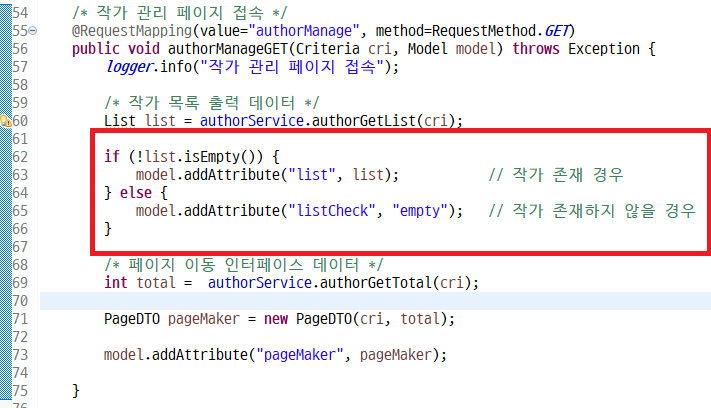Click line number 54 in gutter

pos(20,13)
